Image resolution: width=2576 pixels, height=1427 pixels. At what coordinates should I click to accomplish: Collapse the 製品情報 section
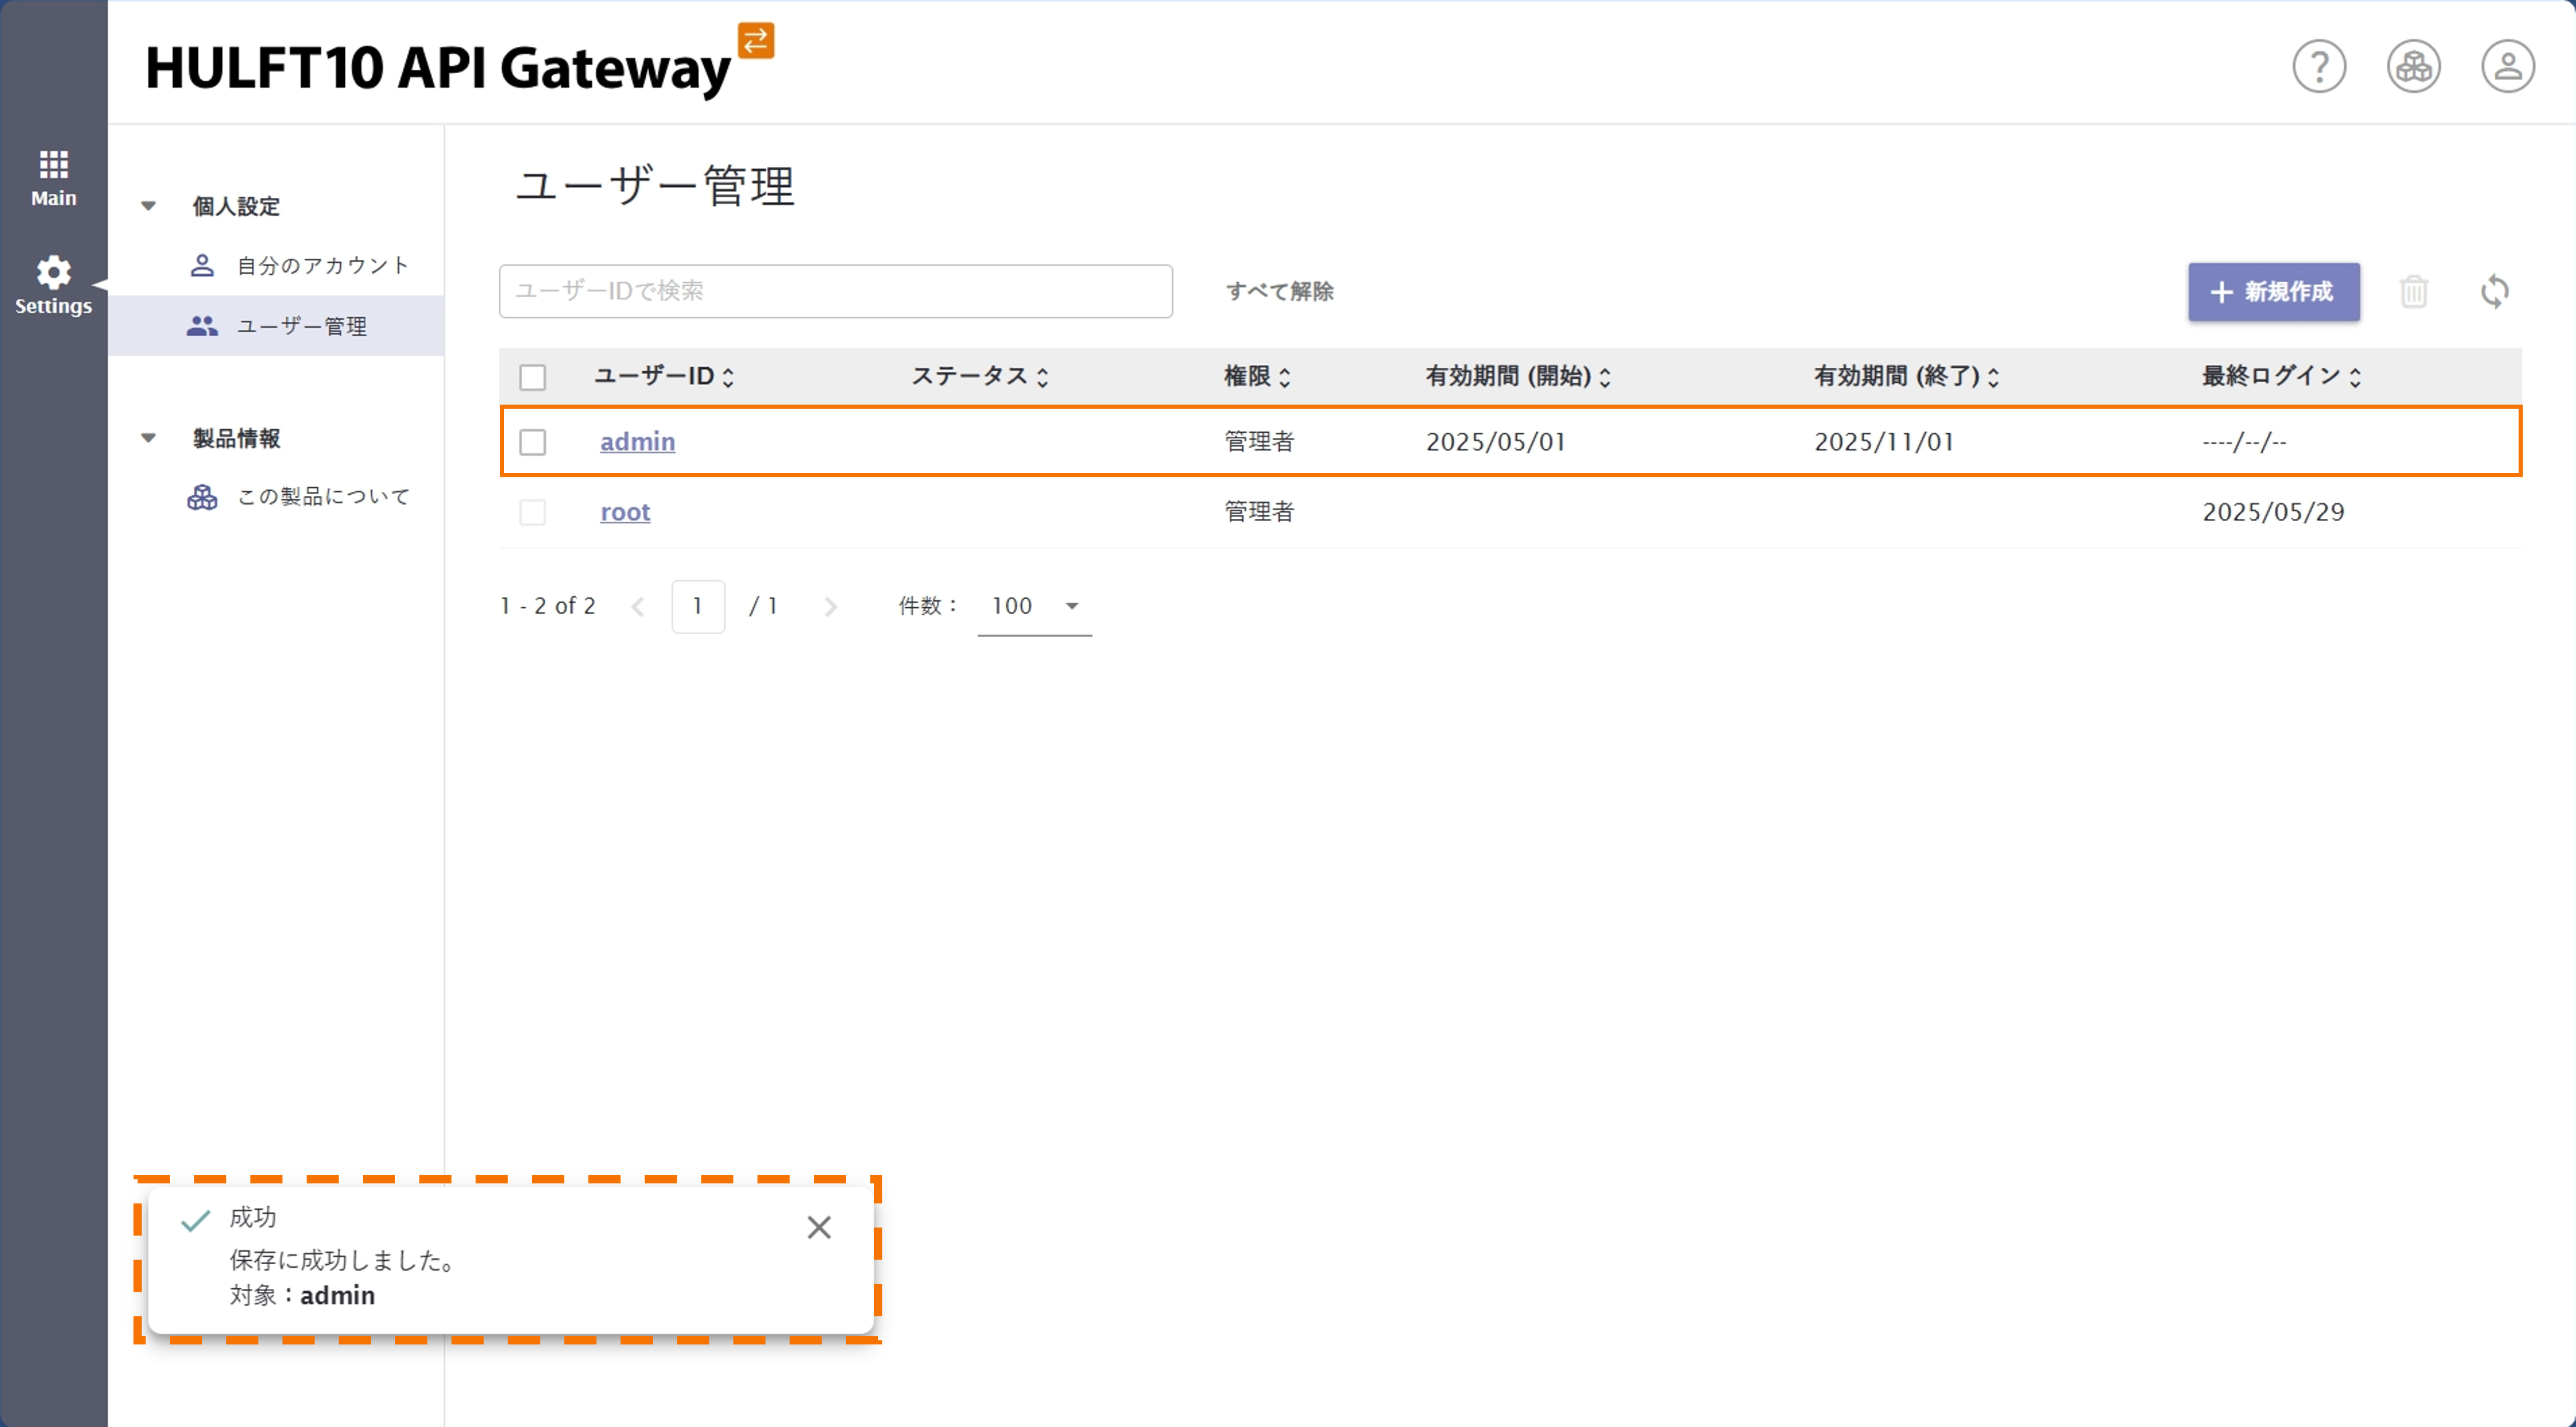[x=148, y=438]
